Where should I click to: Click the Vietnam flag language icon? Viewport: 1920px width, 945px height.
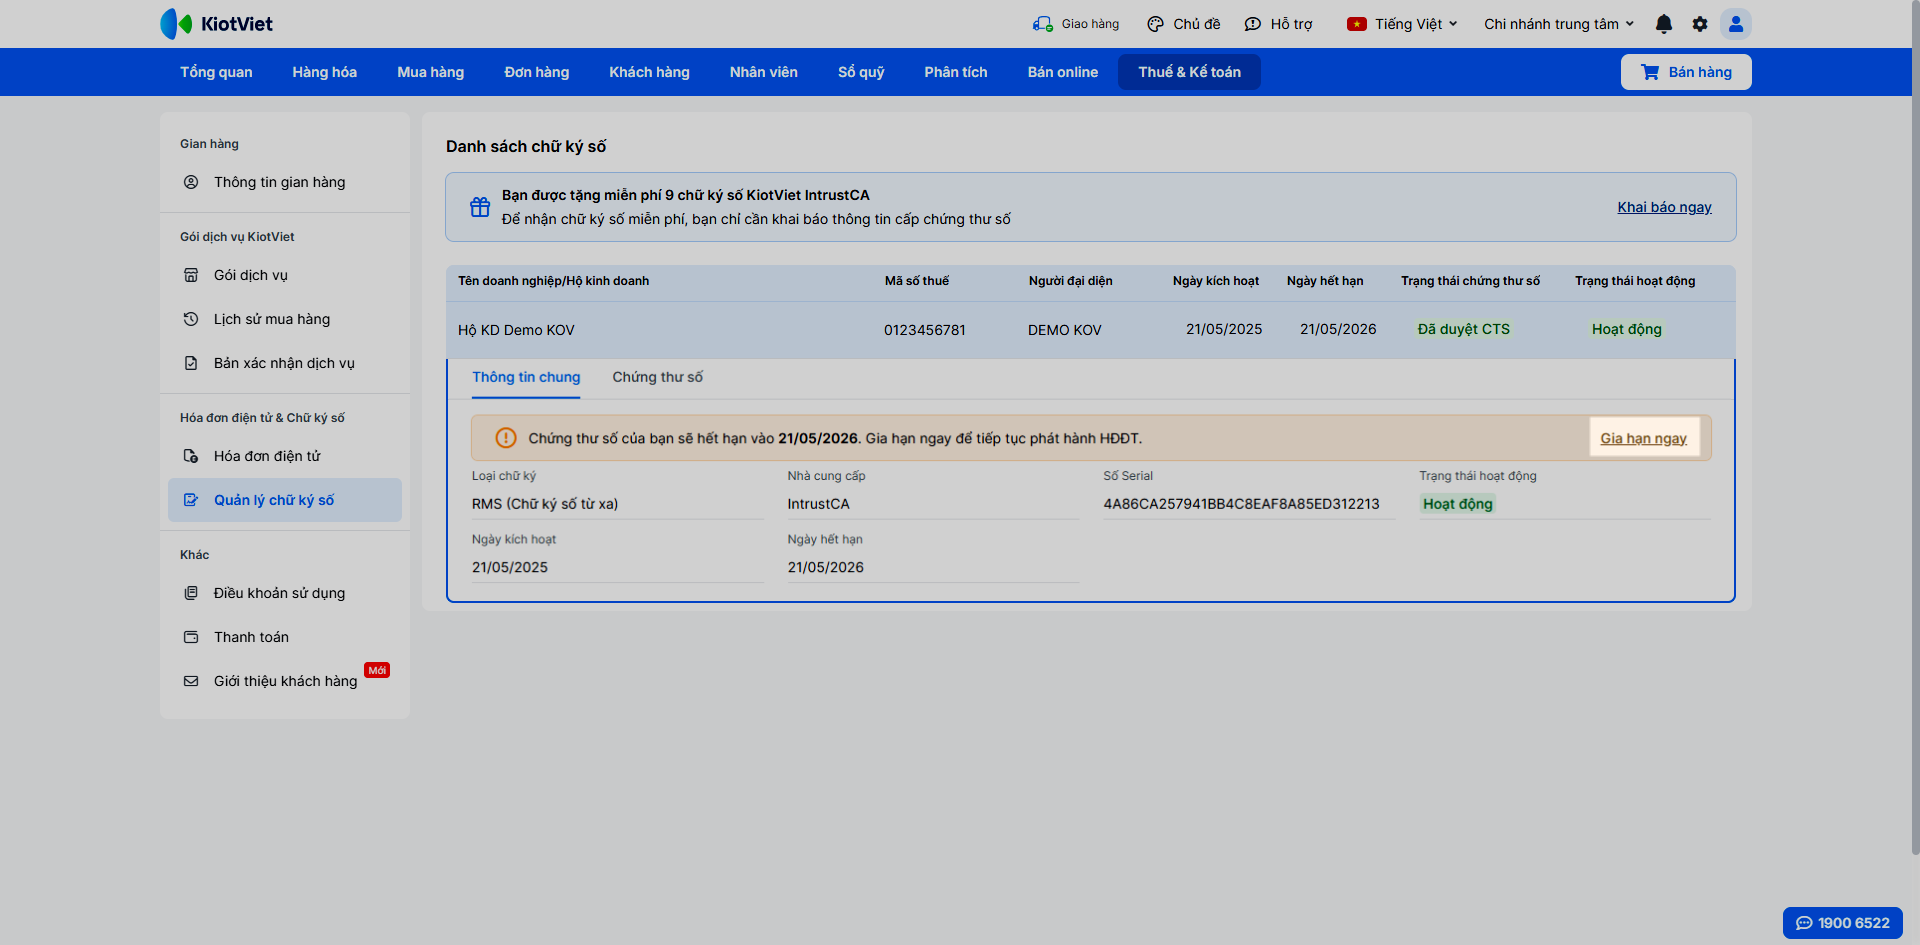pyautogui.click(x=1357, y=24)
